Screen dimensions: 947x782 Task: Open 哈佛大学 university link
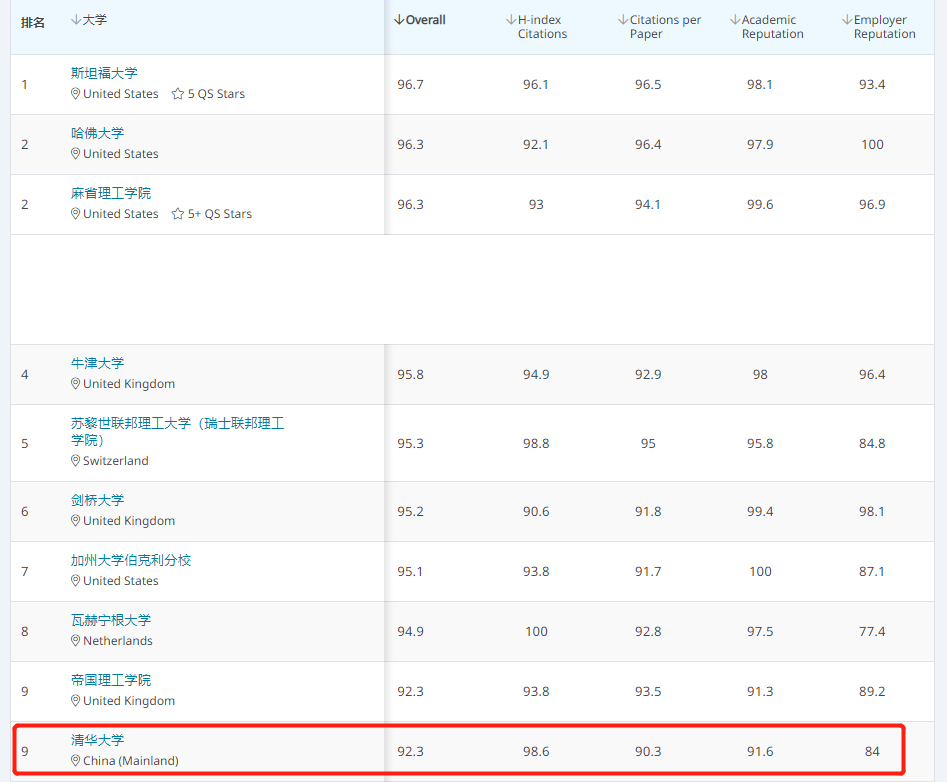97,133
